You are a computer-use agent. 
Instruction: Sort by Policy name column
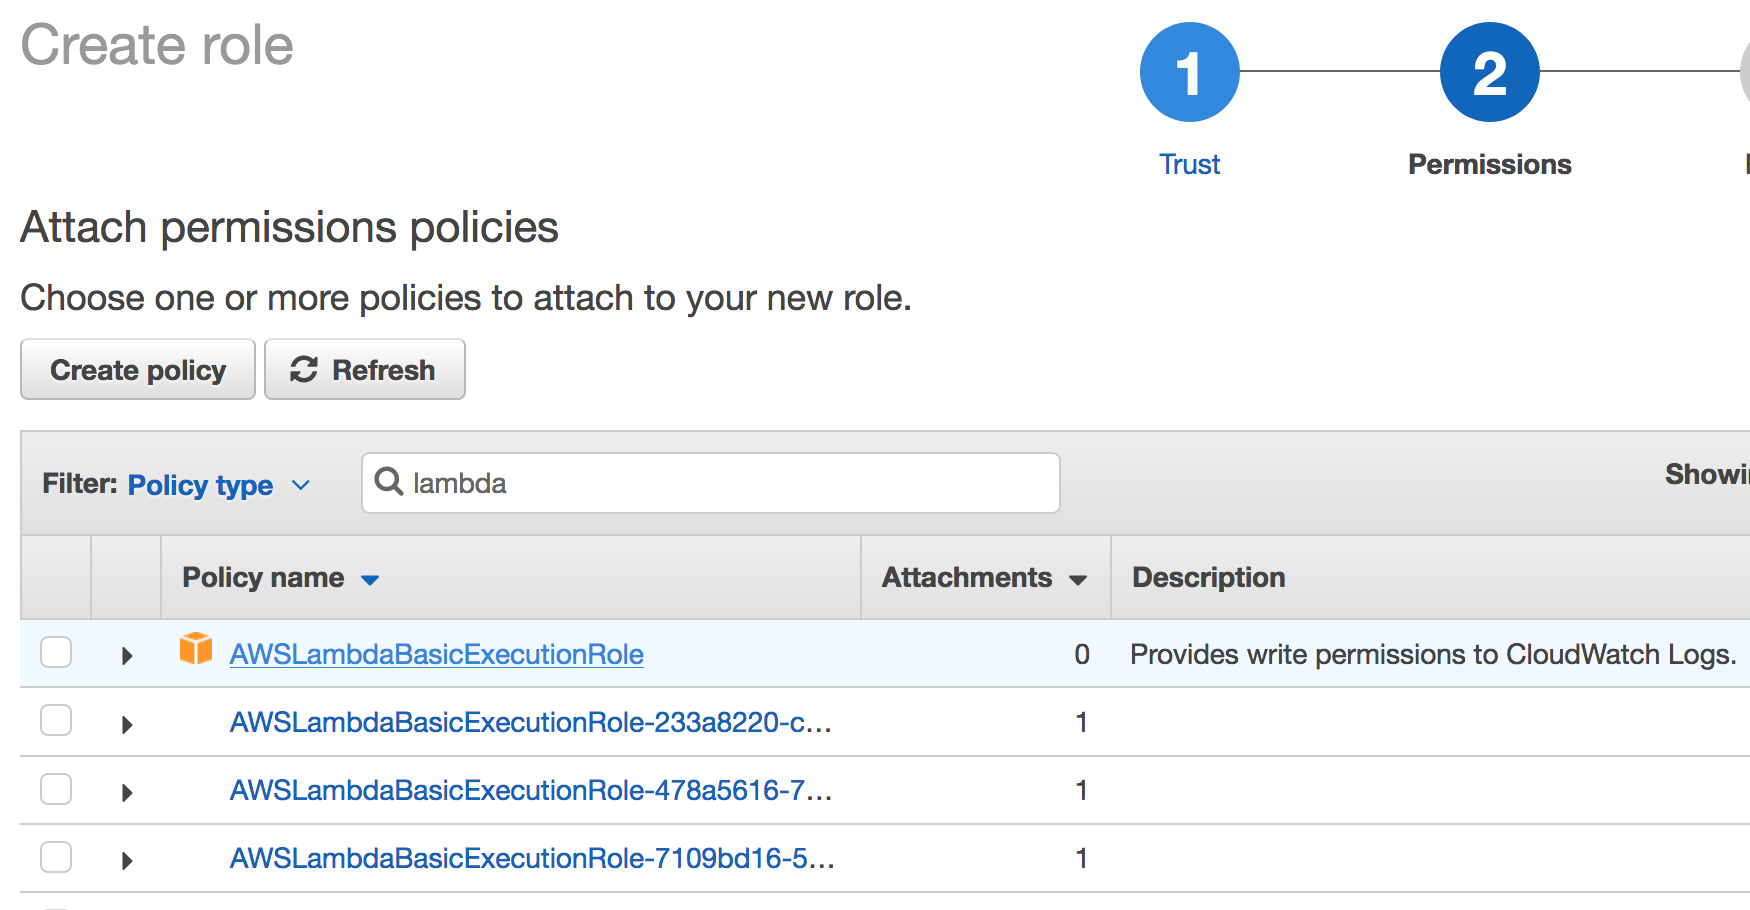tap(280, 578)
